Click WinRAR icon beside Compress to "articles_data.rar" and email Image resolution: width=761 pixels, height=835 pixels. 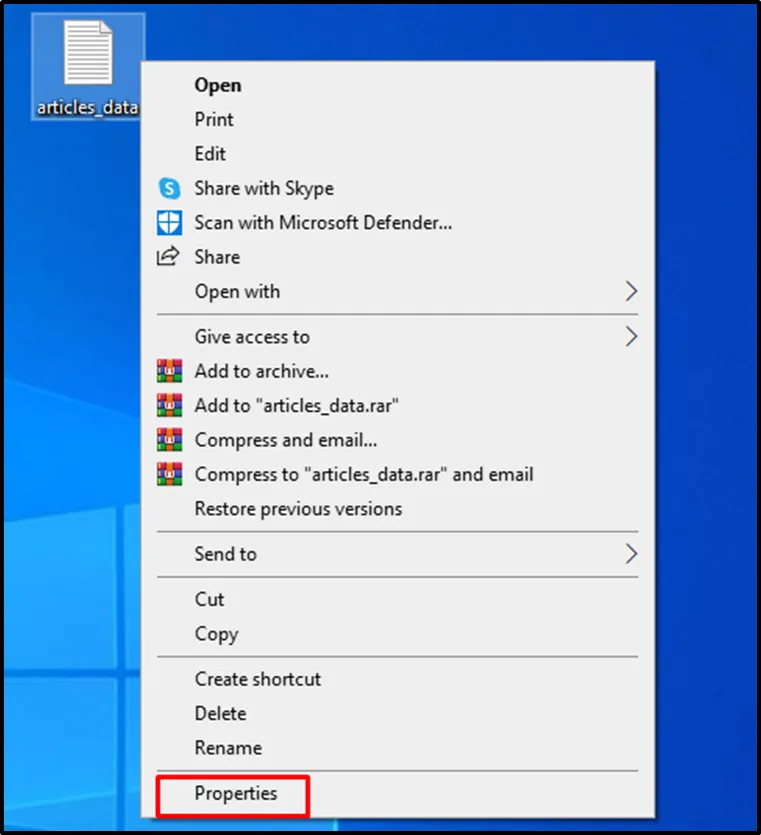coord(170,474)
